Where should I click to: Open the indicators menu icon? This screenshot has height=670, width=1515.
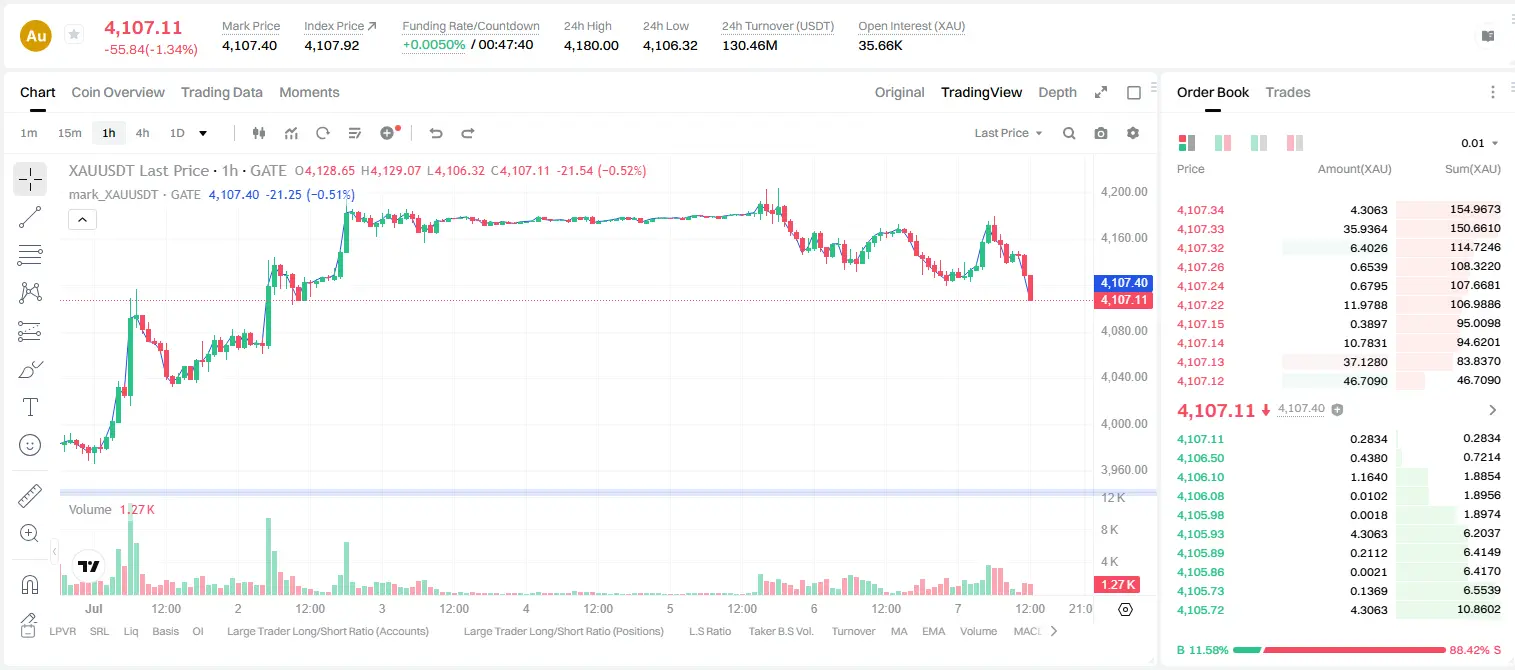291,133
